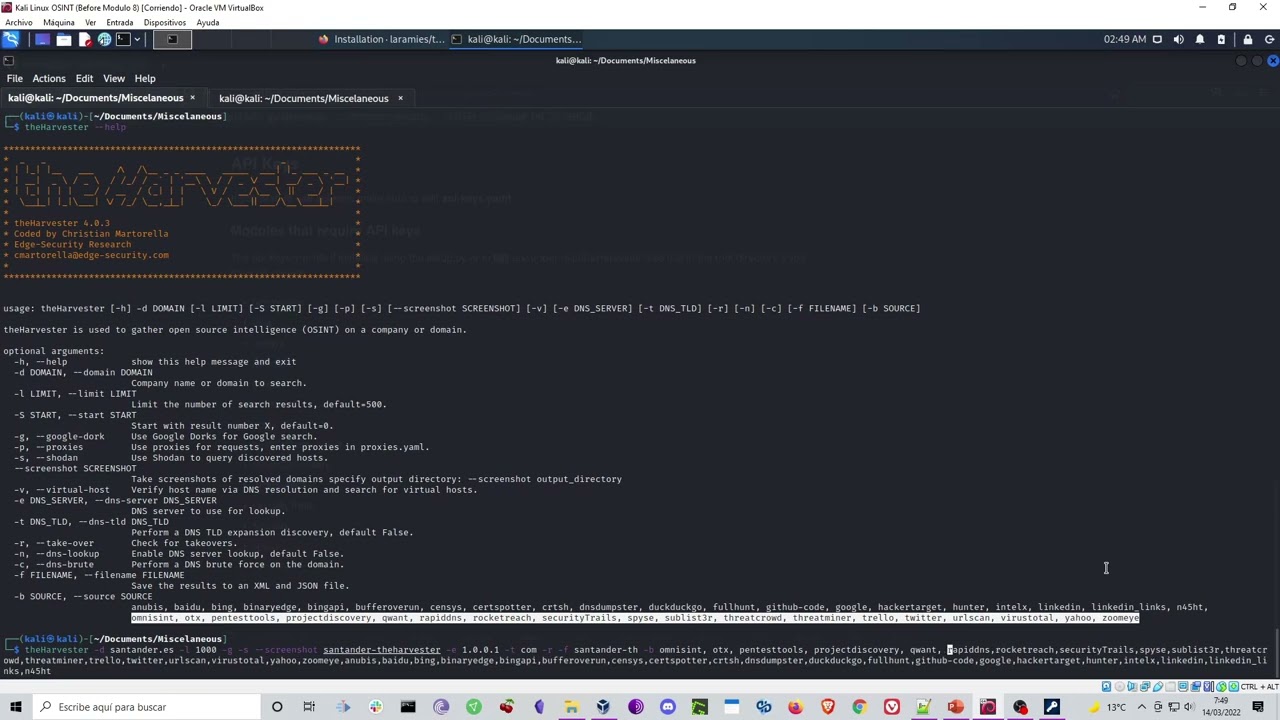Image resolution: width=1280 pixels, height=720 pixels.
Task: Open the terminal View menu
Action: pos(114,78)
